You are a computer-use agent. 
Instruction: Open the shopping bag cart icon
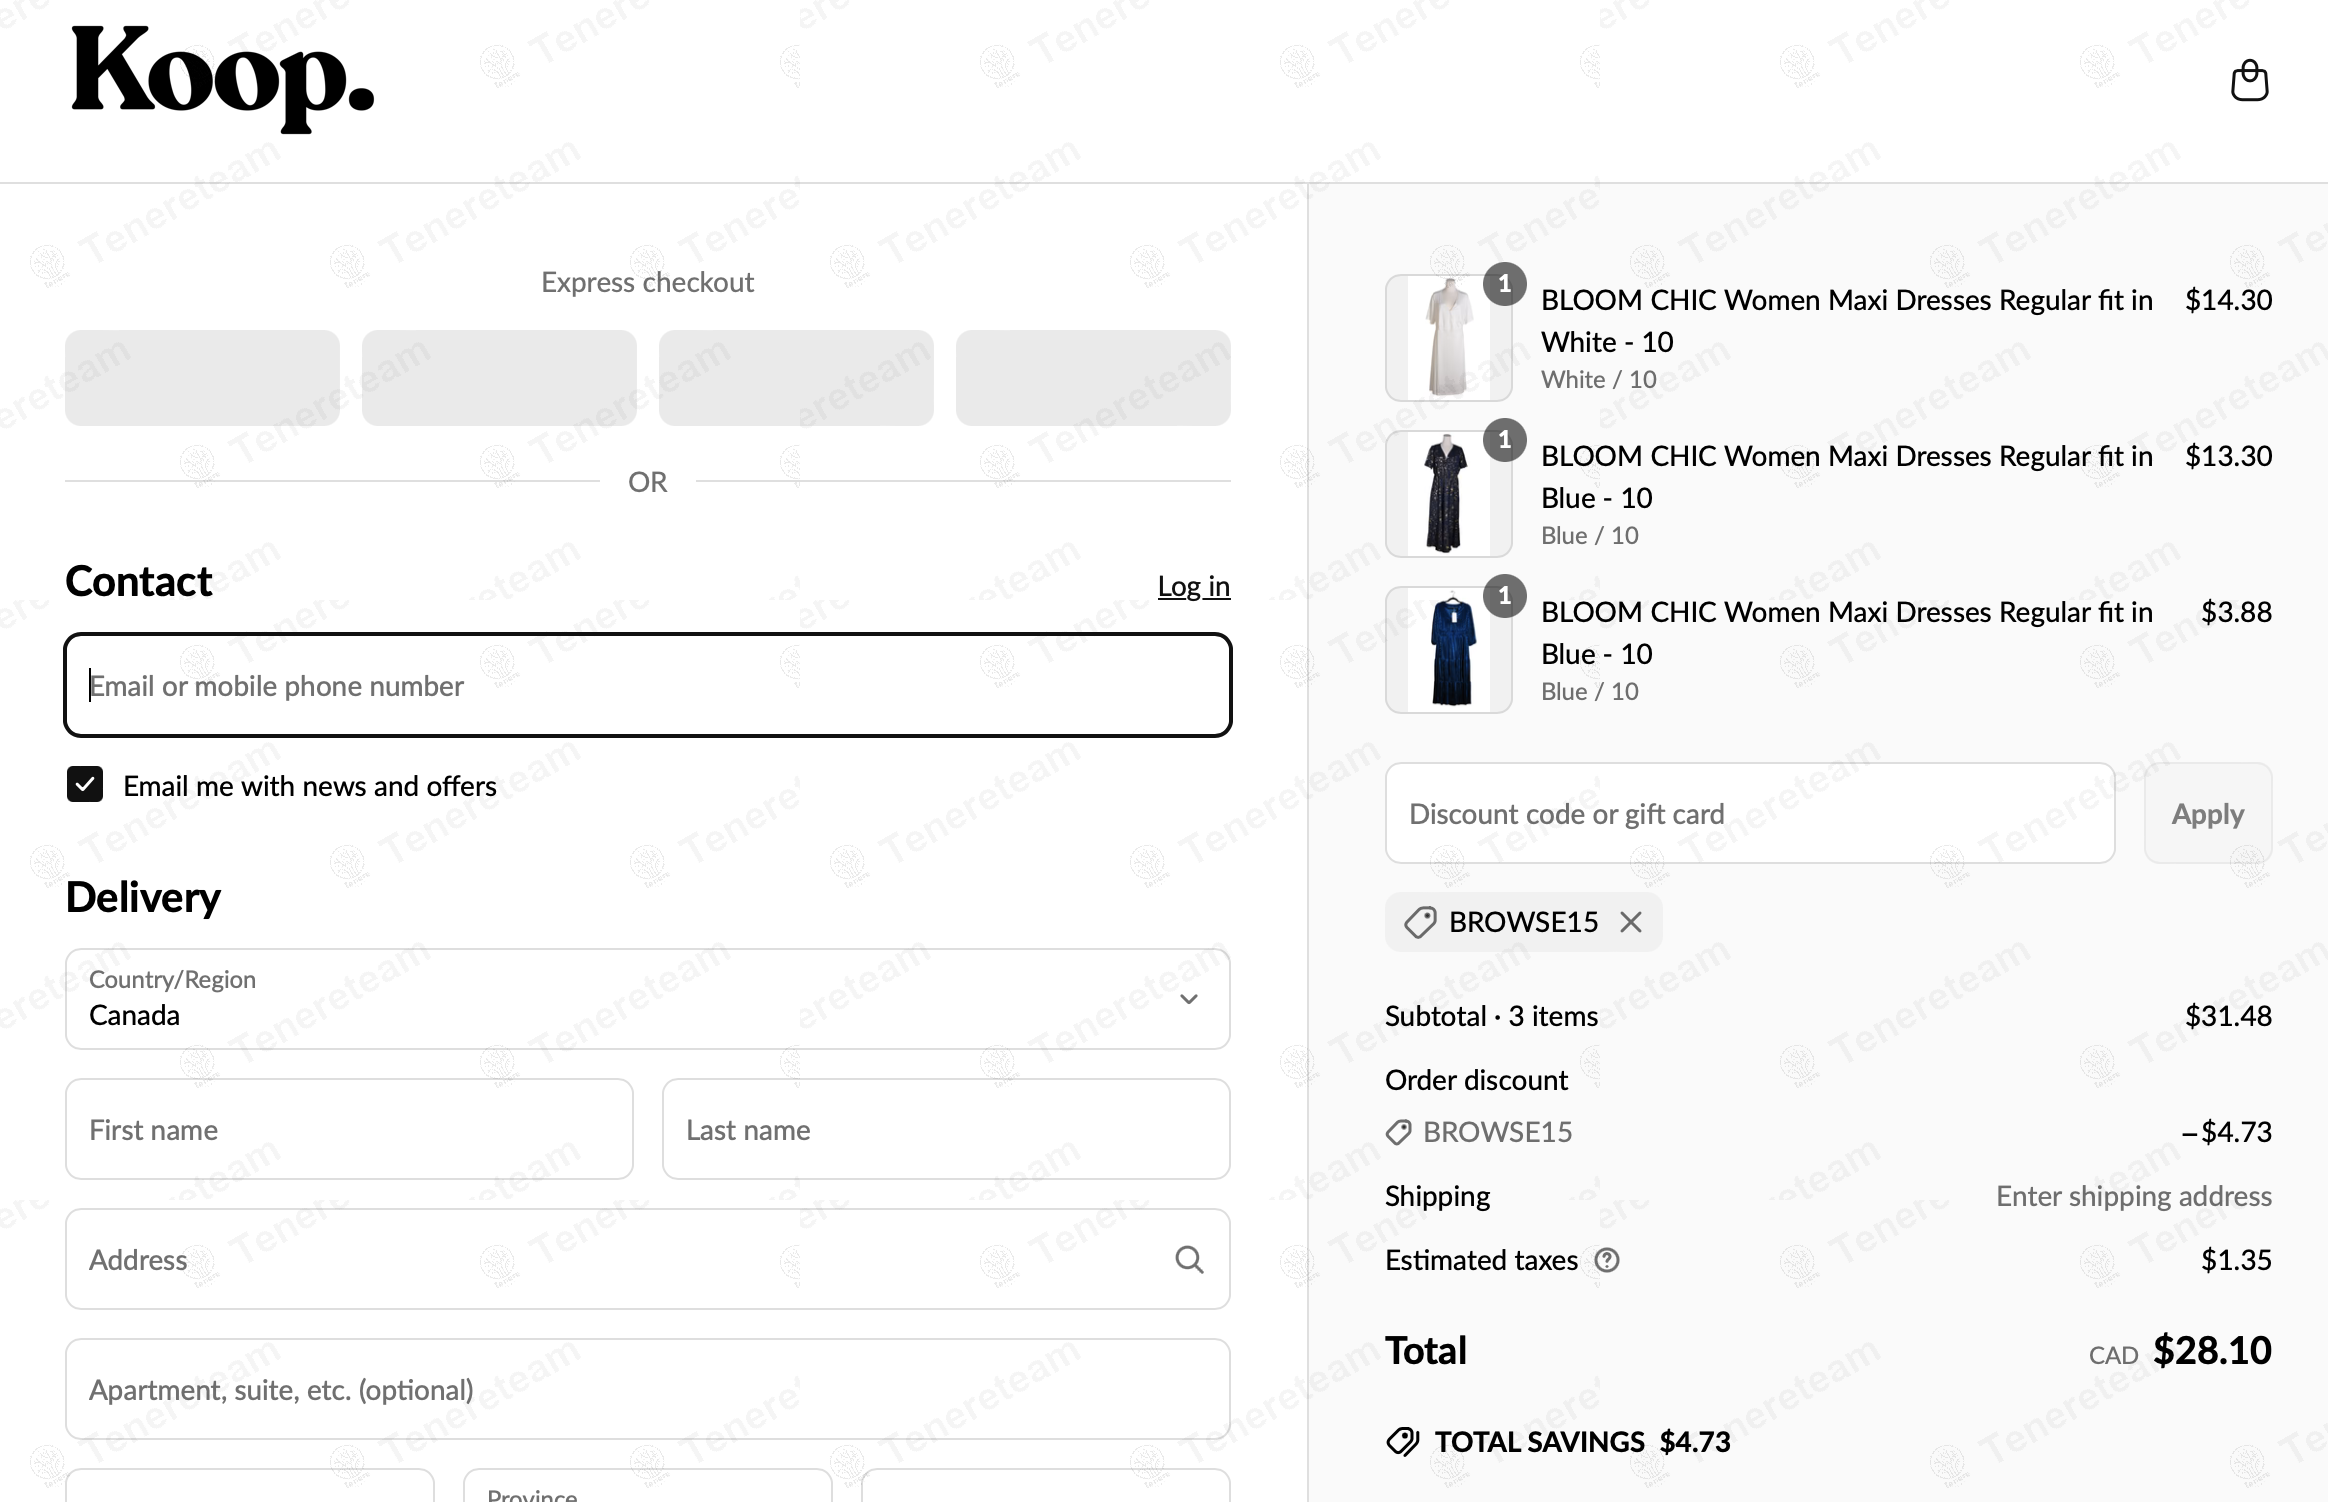pos(2249,81)
